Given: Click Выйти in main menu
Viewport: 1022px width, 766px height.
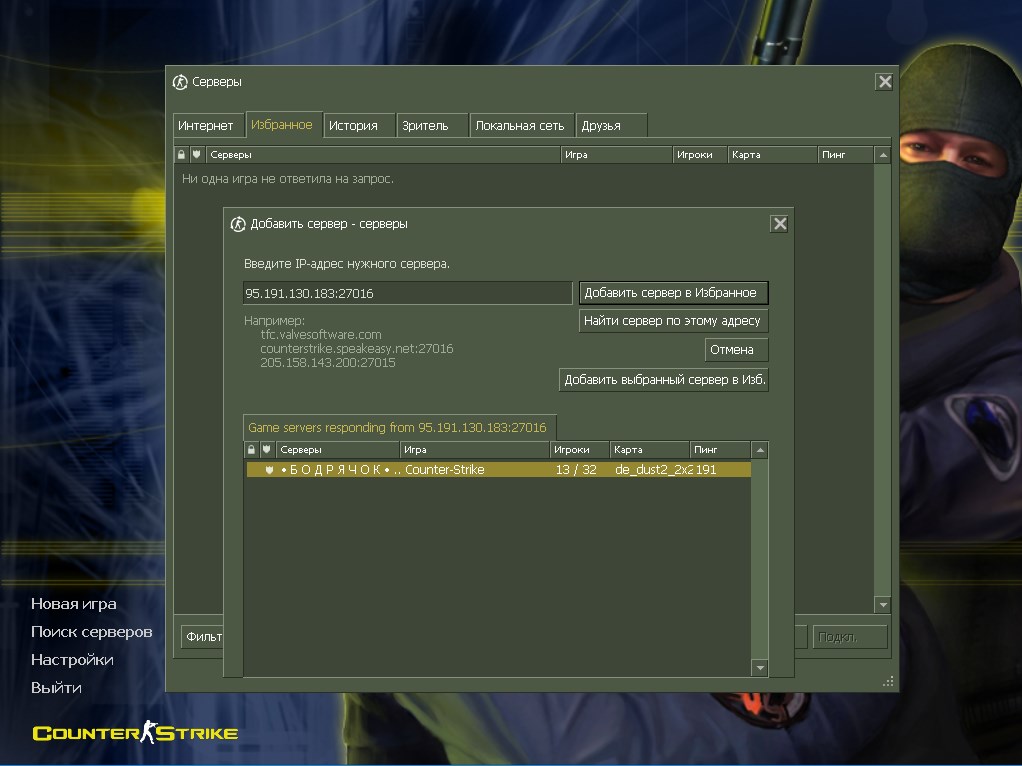Looking at the screenshot, I should pyautogui.click(x=56, y=688).
